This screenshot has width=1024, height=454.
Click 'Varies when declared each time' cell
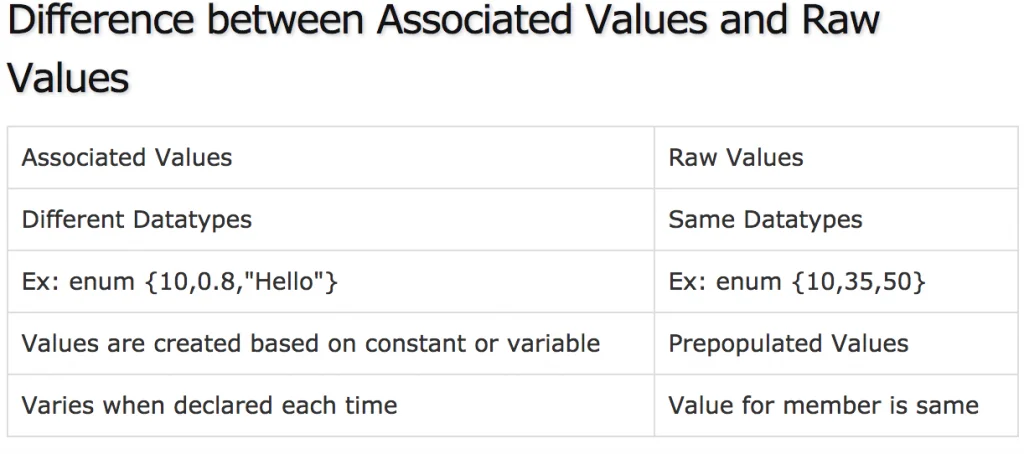209,405
